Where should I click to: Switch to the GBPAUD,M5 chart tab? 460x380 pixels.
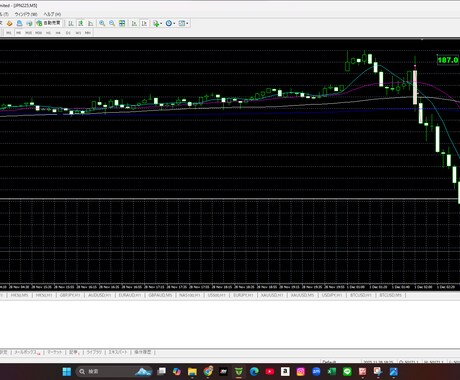(160, 295)
